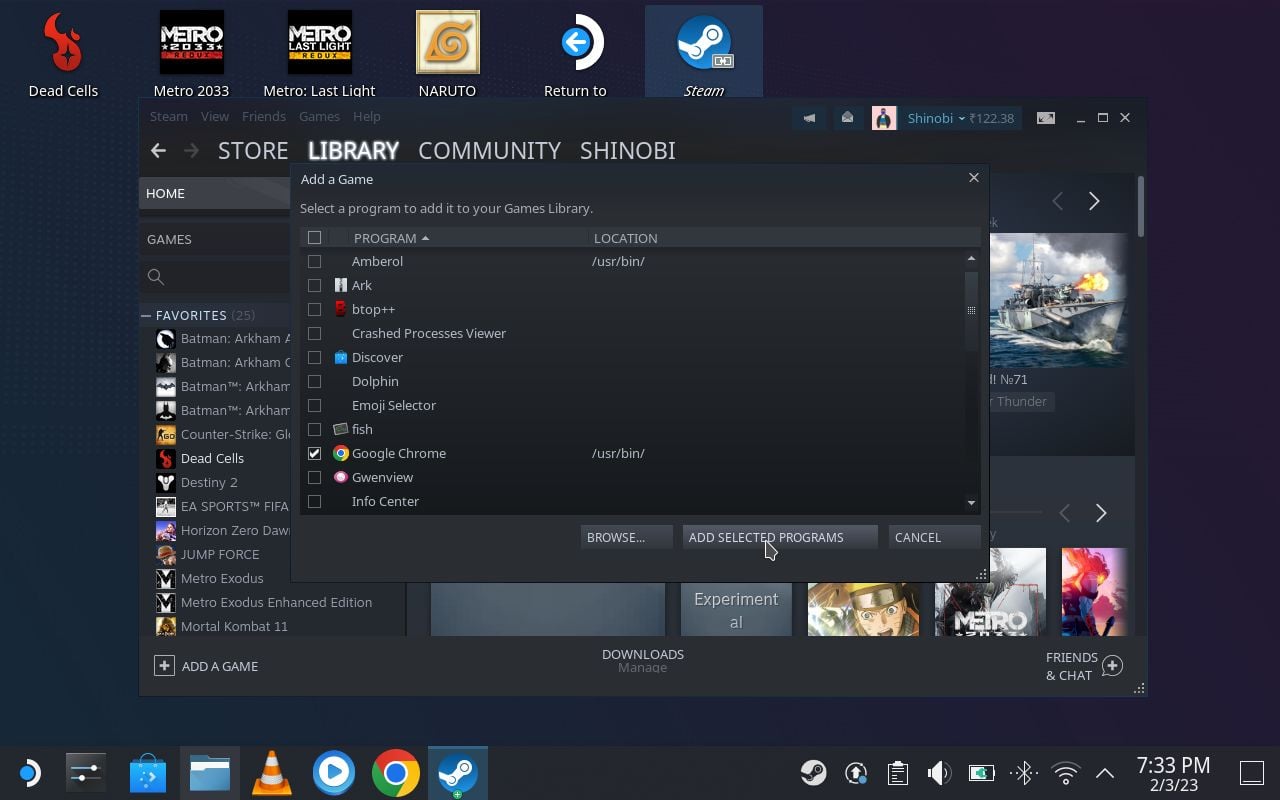
Task: Click ADD SELECTED PROGRAMS button
Action: click(779, 537)
